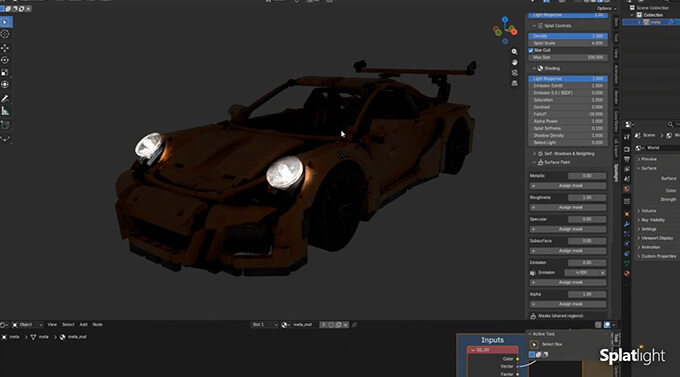This screenshot has width=680, height=377.
Task: Choose Invert selection mode in top-left header
Action: [x=21, y=9]
